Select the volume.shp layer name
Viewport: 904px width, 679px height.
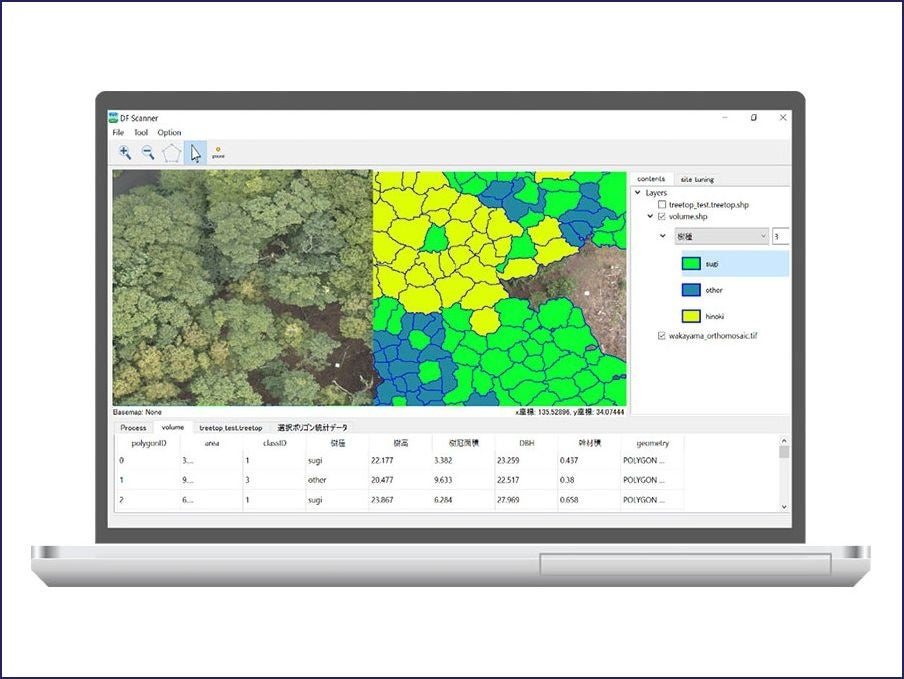[688, 217]
